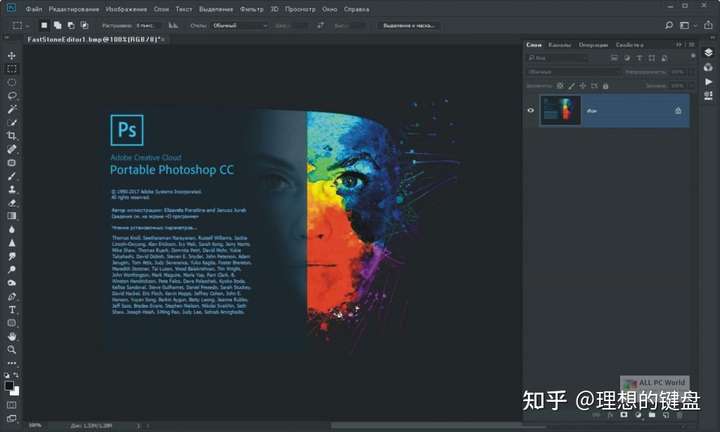Select the Eraser tool
Image resolution: width=720 pixels, height=432 pixels.
[12, 202]
